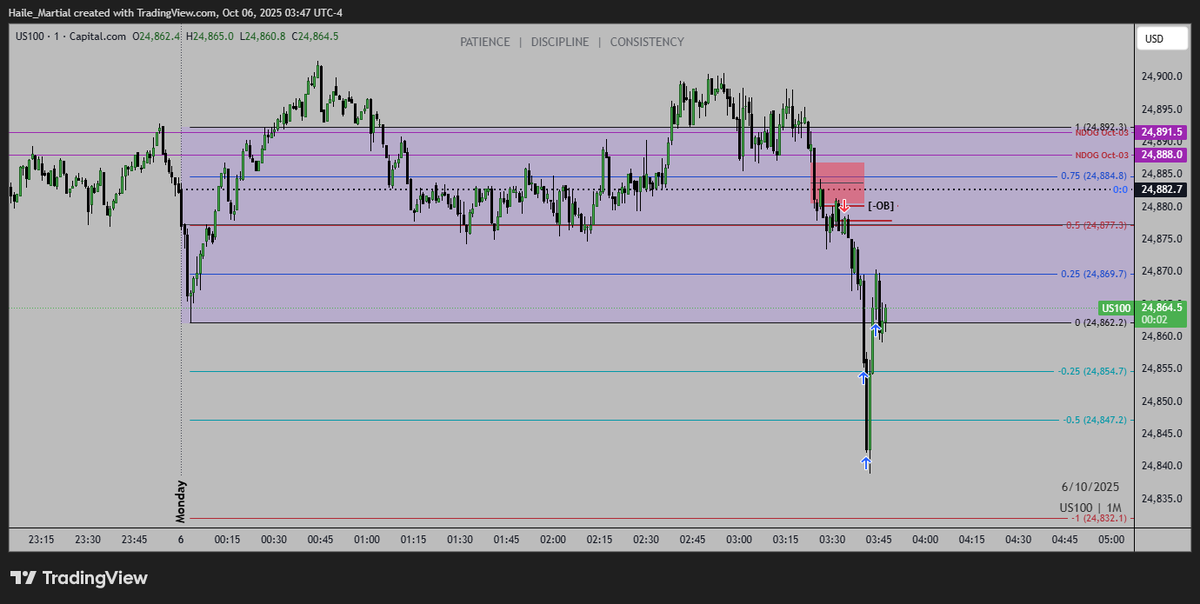Click the TradingView logo
This screenshot has height=604, width=1200.
tap(78, 578)
